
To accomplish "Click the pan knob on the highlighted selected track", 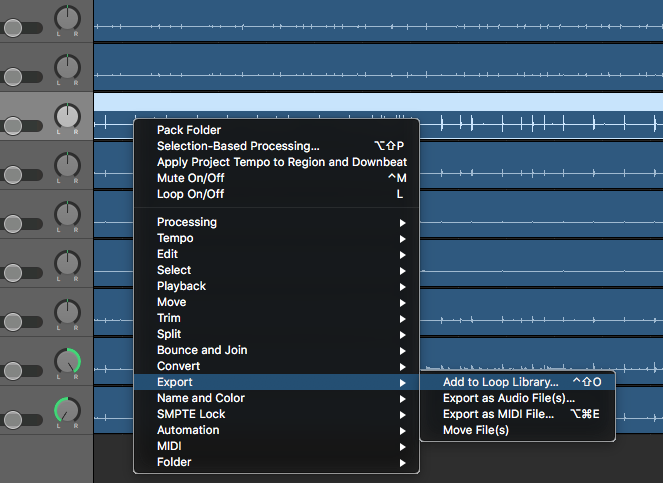I will pos(67,115).
